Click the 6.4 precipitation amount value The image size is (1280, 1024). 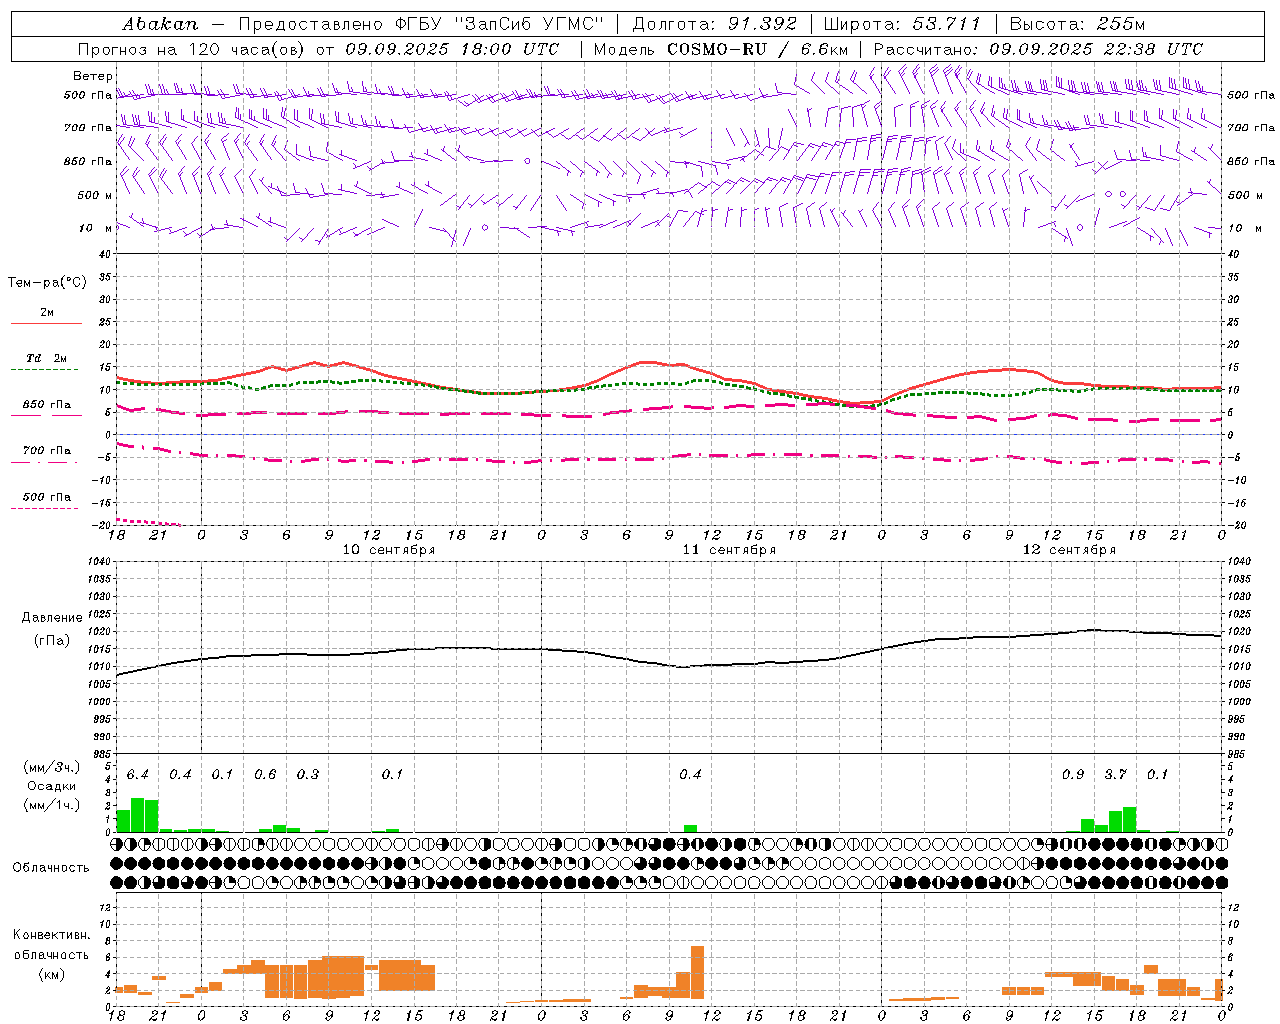138,775
